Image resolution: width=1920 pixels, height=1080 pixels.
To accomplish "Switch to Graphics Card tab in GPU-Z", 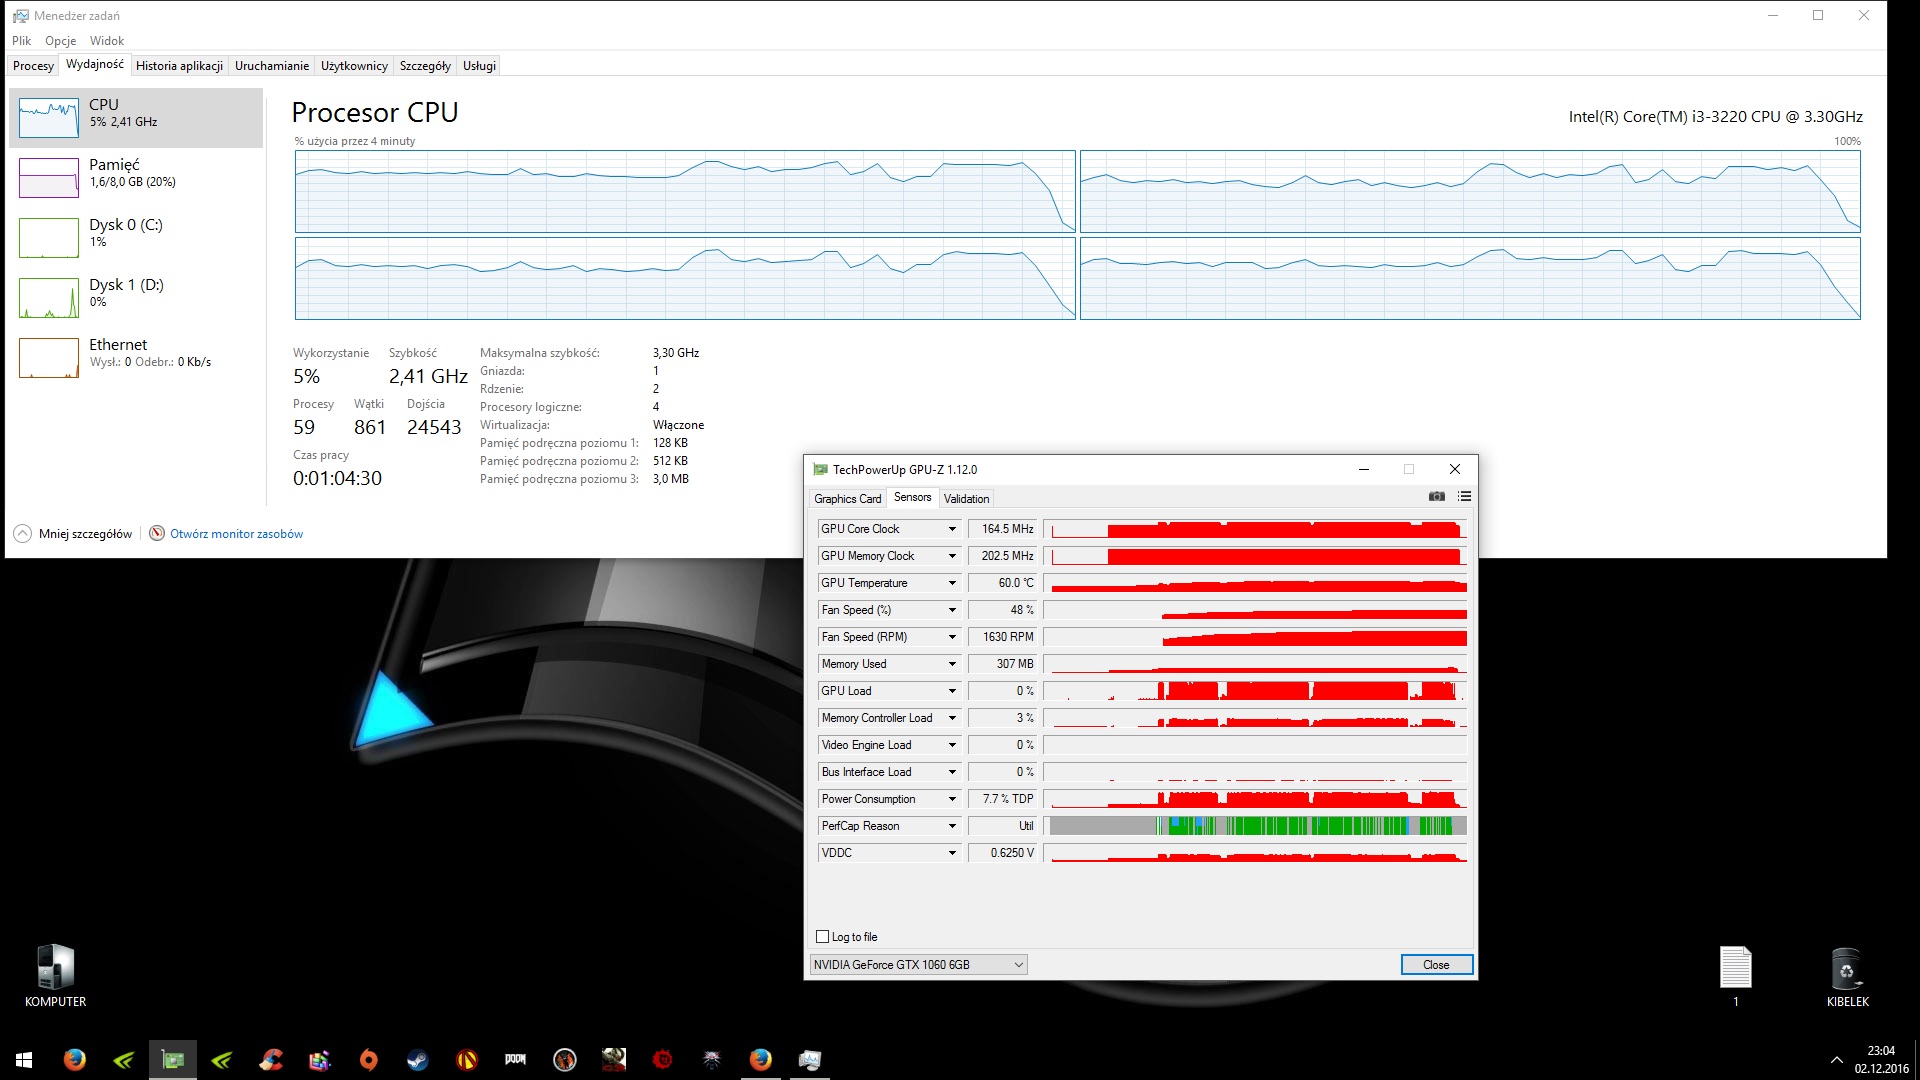I will (x=847, y=499).
